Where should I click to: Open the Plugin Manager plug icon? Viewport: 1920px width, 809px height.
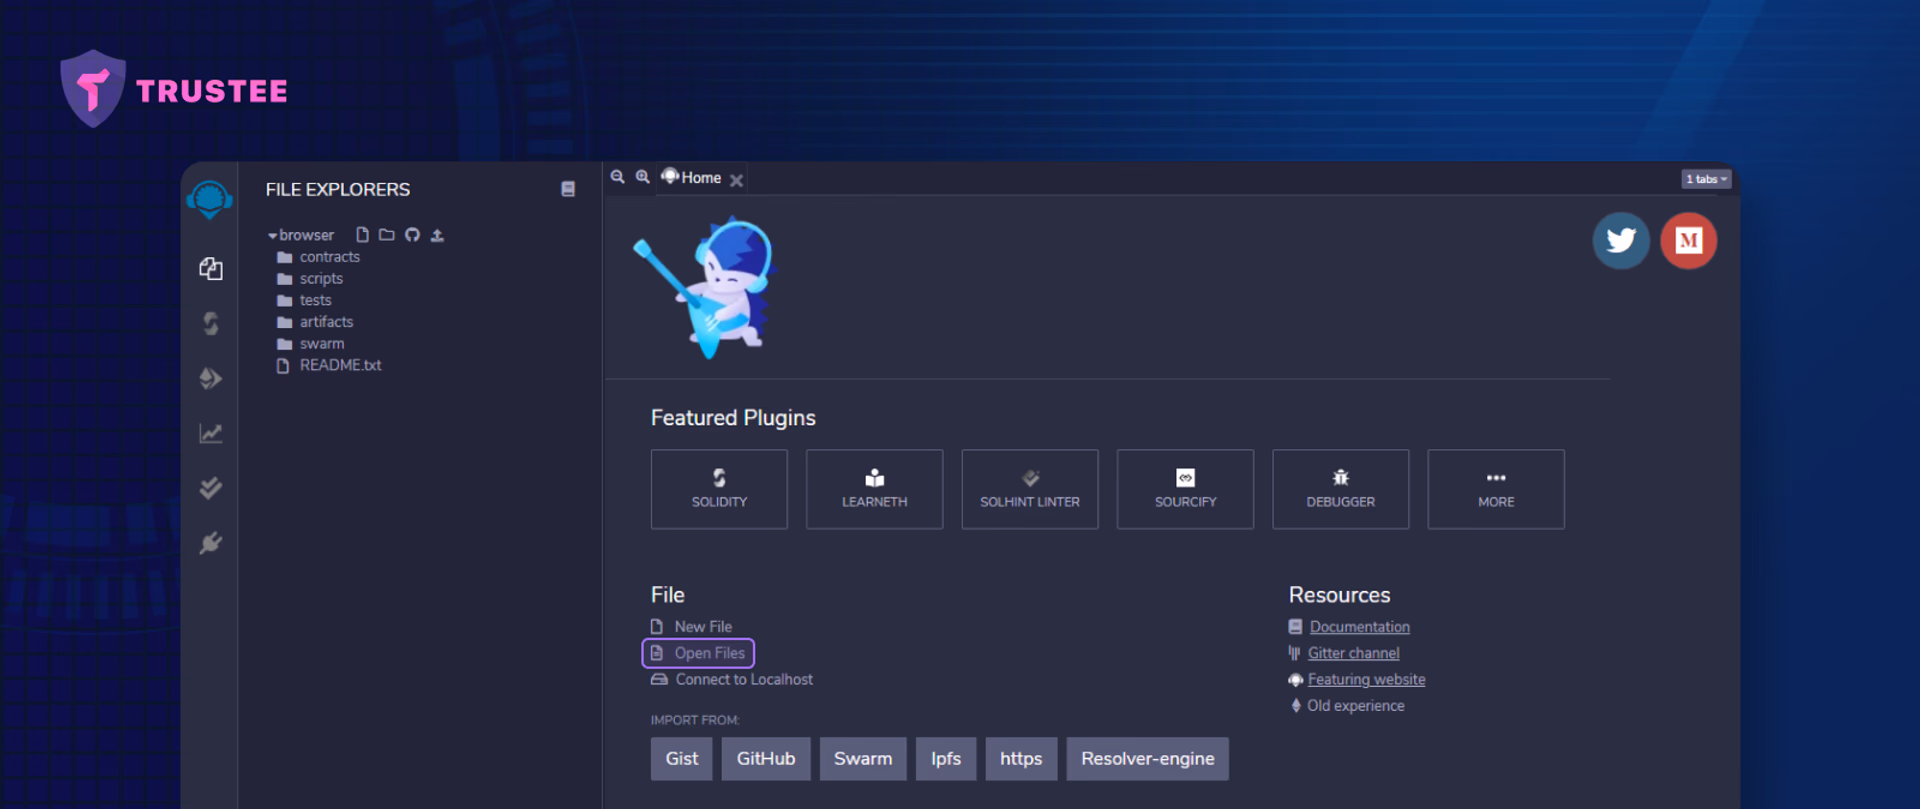click(210, 543)
